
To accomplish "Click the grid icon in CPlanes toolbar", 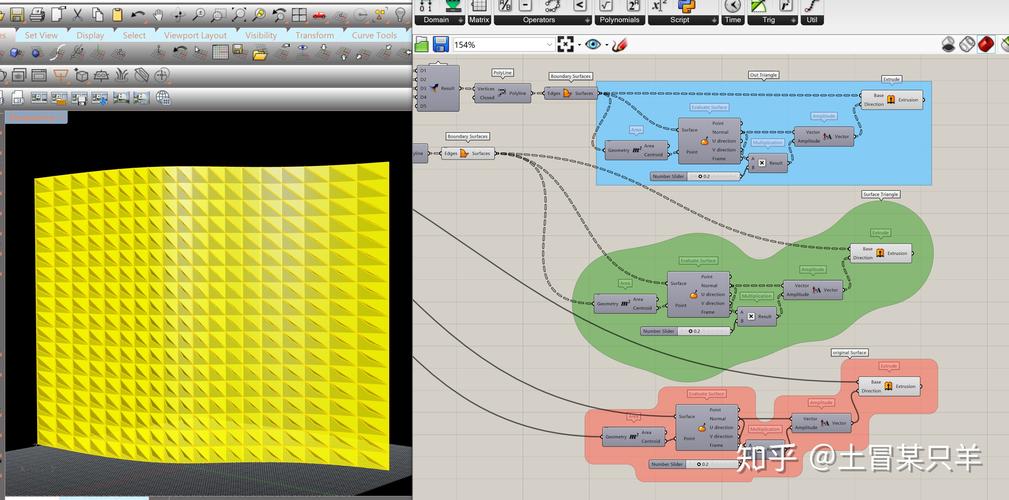I will tap(221, 52).
